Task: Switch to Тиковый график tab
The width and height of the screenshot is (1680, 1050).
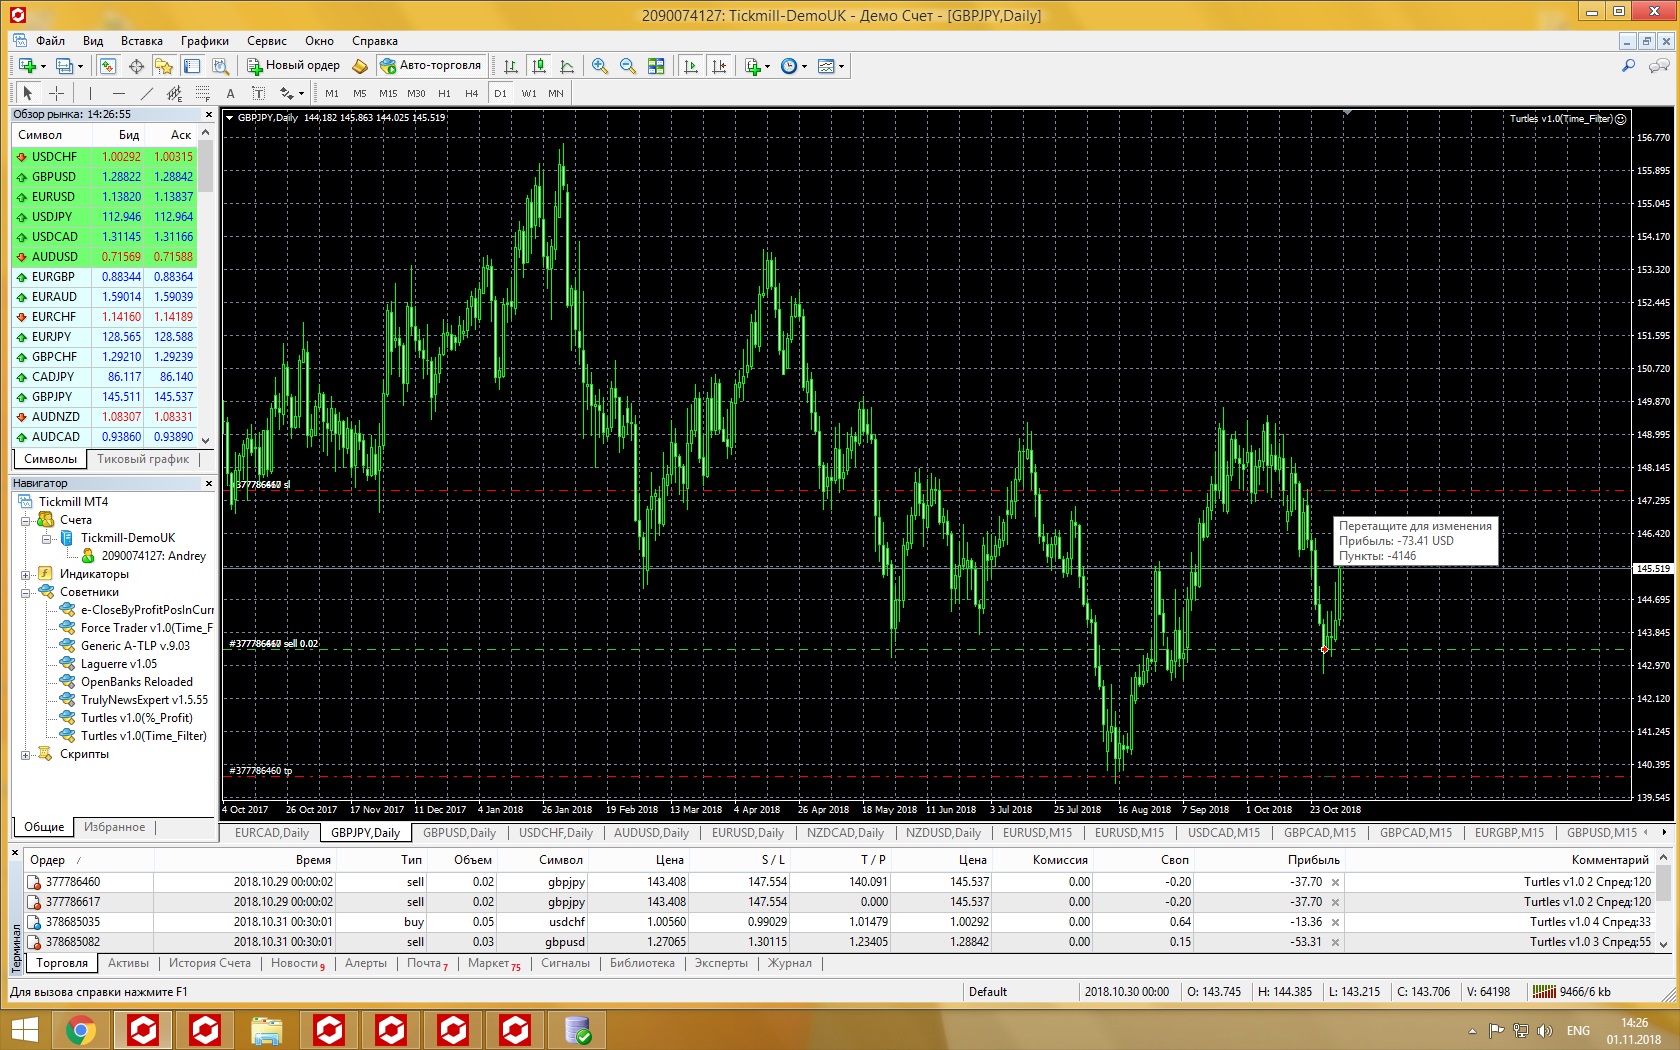Action: pos(143,459)
